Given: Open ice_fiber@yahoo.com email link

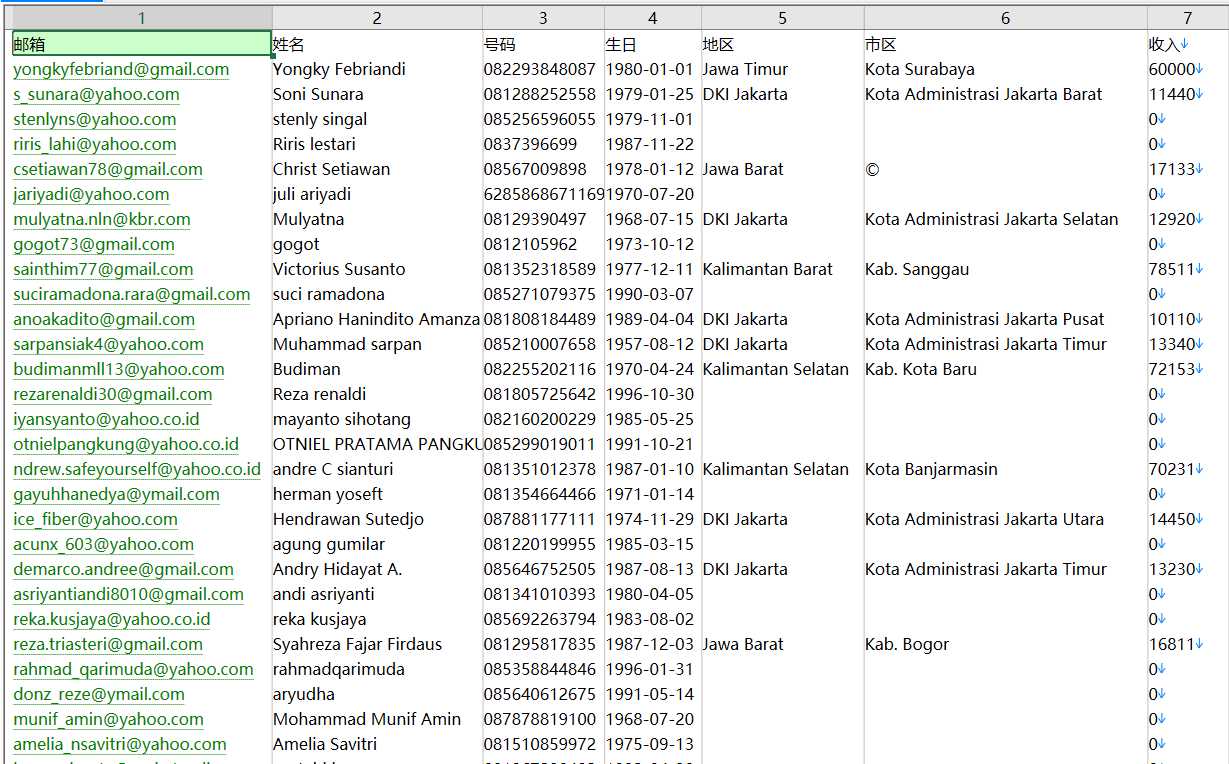Looking at the screenshot, I should 95,519.
